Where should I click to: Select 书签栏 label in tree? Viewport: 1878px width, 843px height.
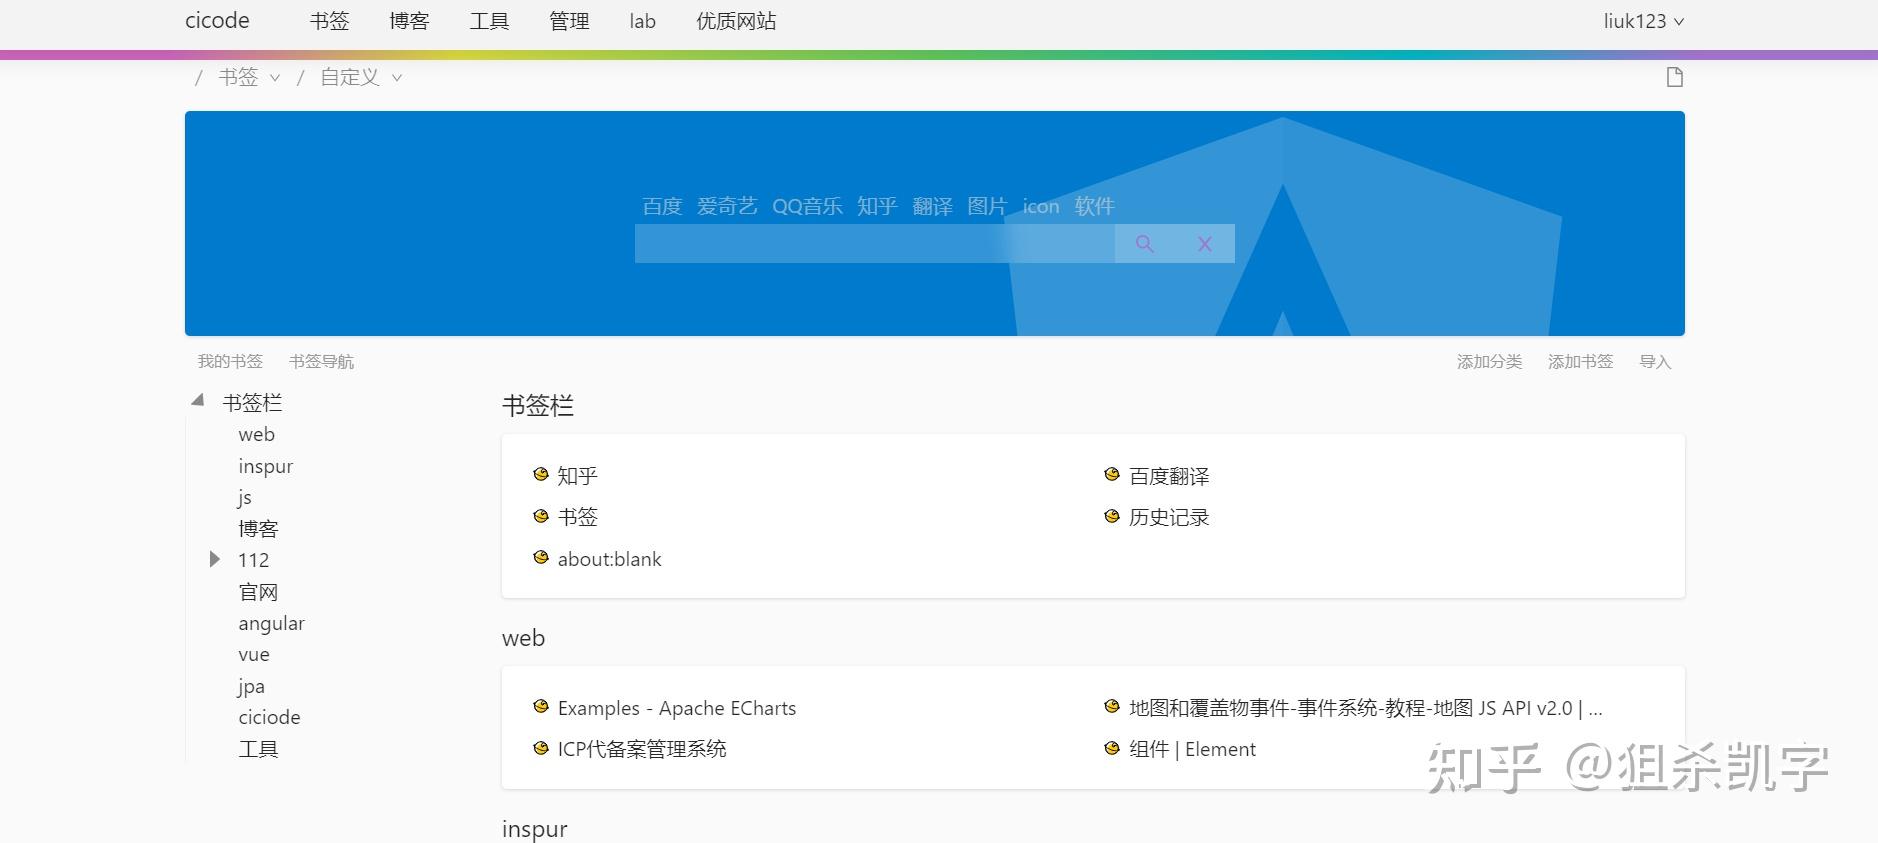point(252,402)
